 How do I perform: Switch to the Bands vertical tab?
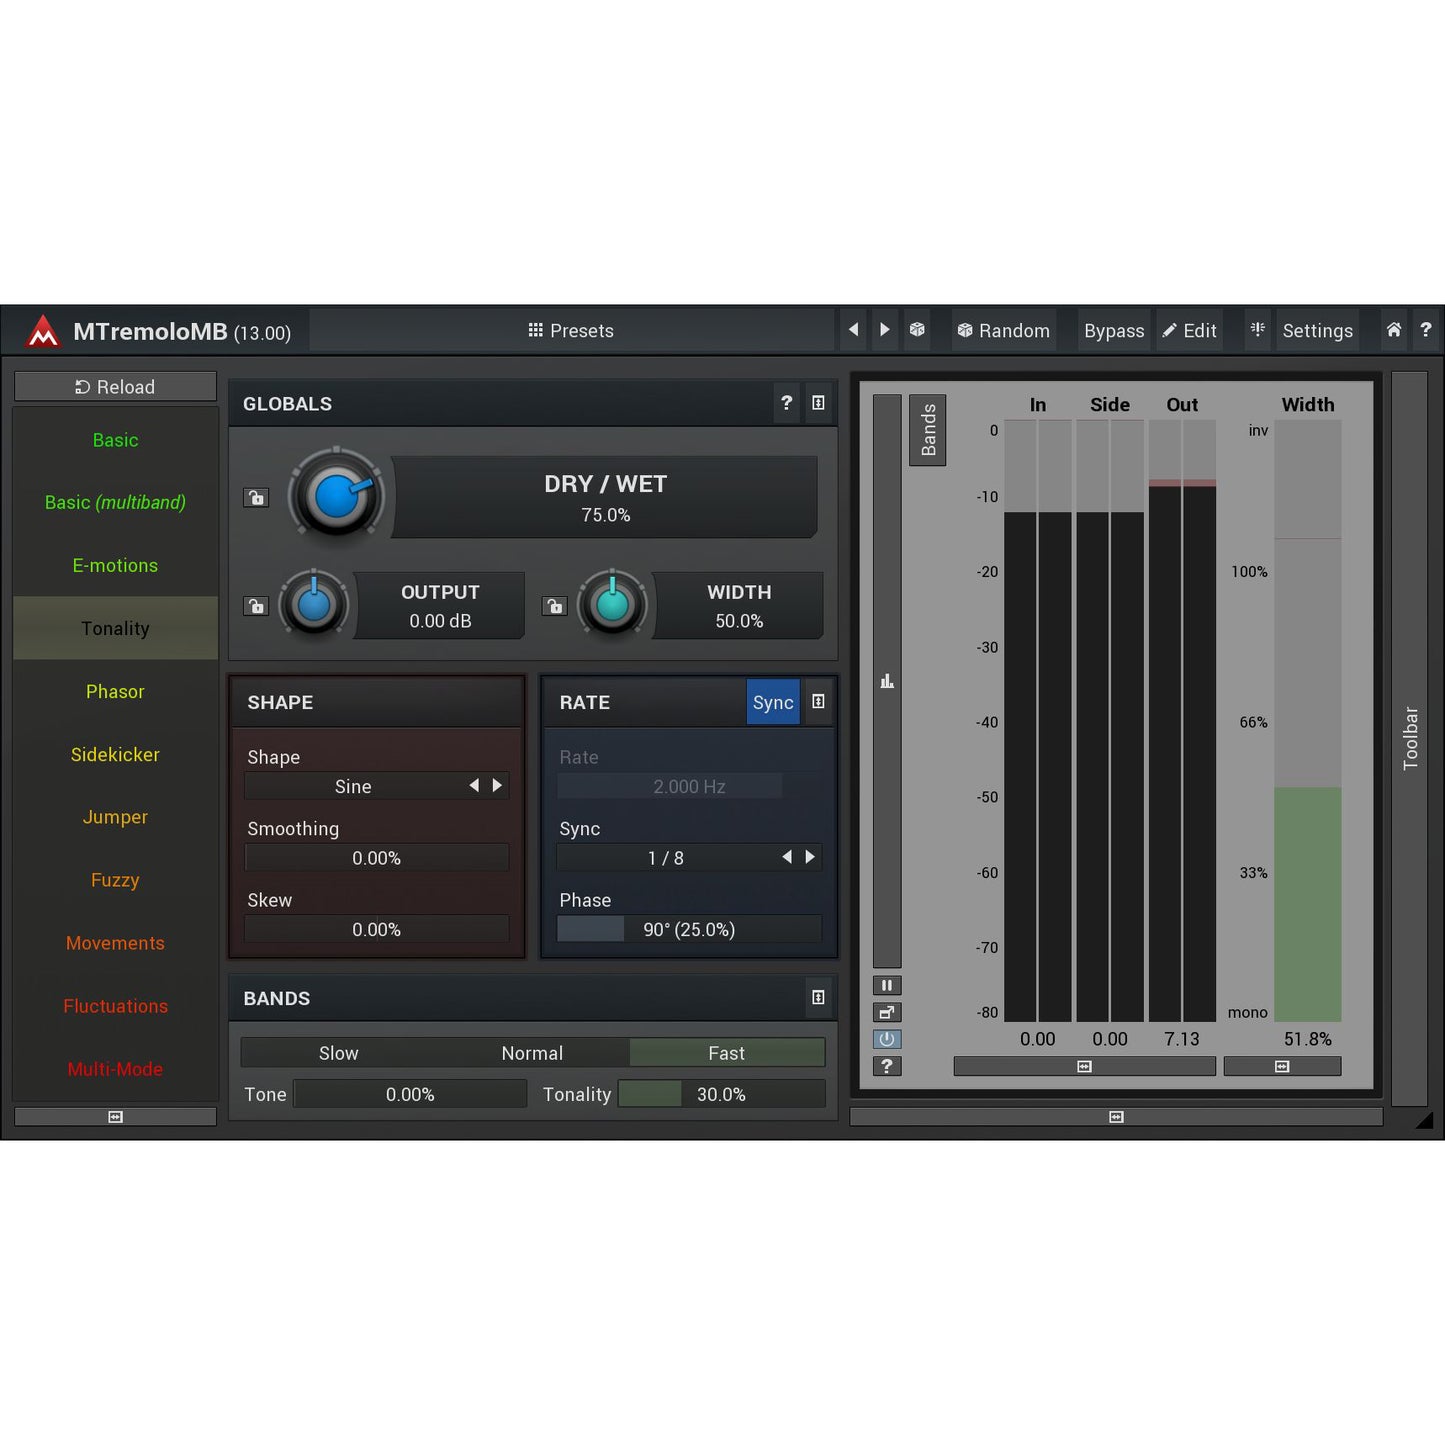tap(927, 430)
